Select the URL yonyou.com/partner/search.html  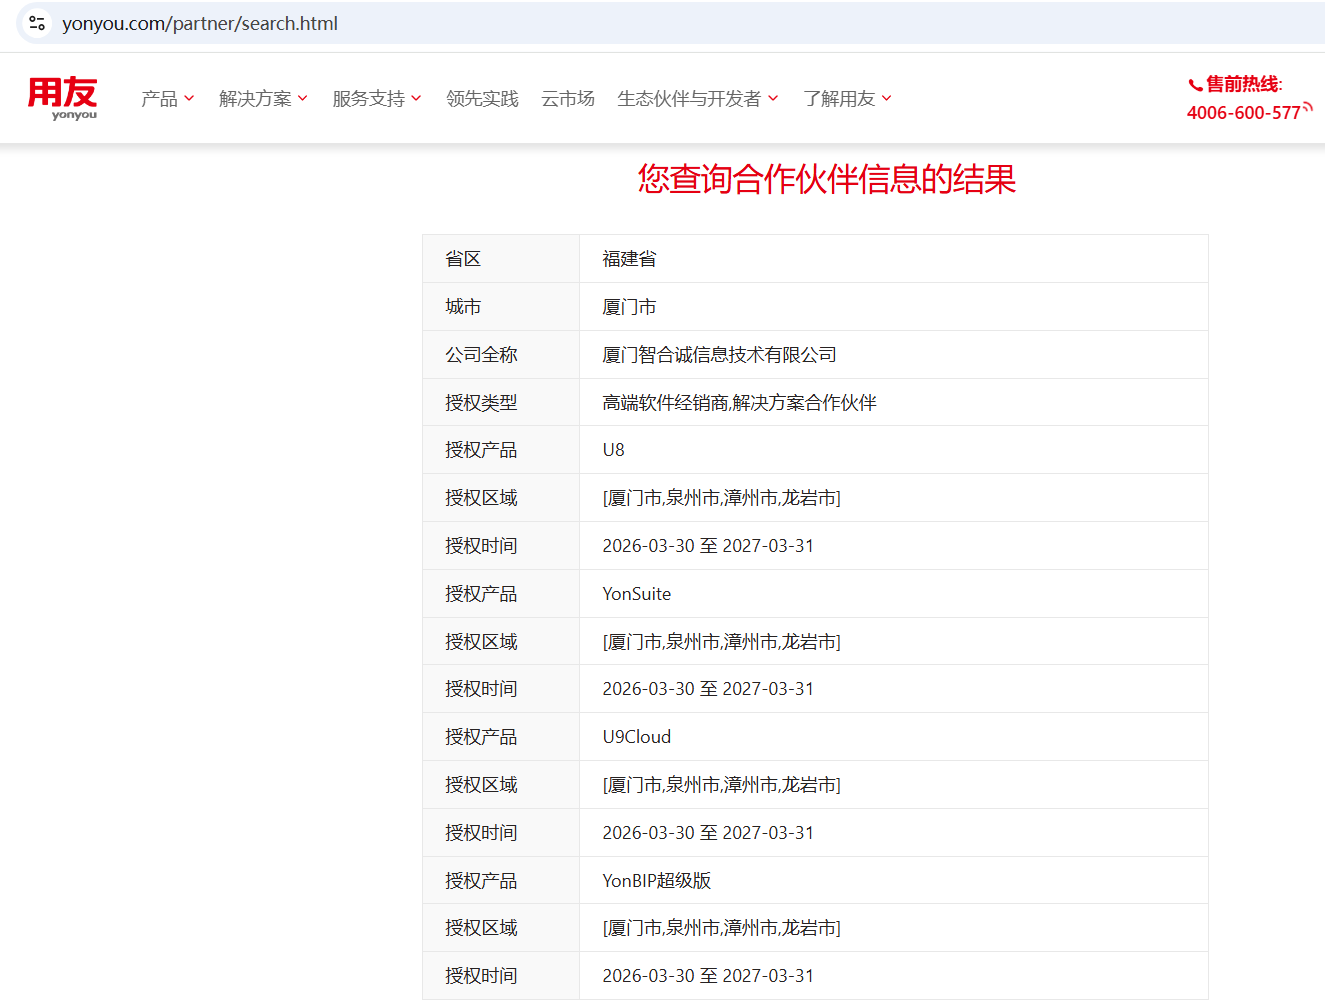[200, 23]
